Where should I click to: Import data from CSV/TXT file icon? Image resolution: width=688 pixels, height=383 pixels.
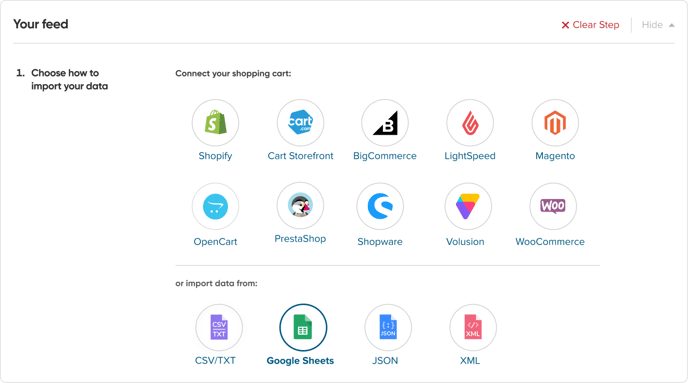coord(219,328)
